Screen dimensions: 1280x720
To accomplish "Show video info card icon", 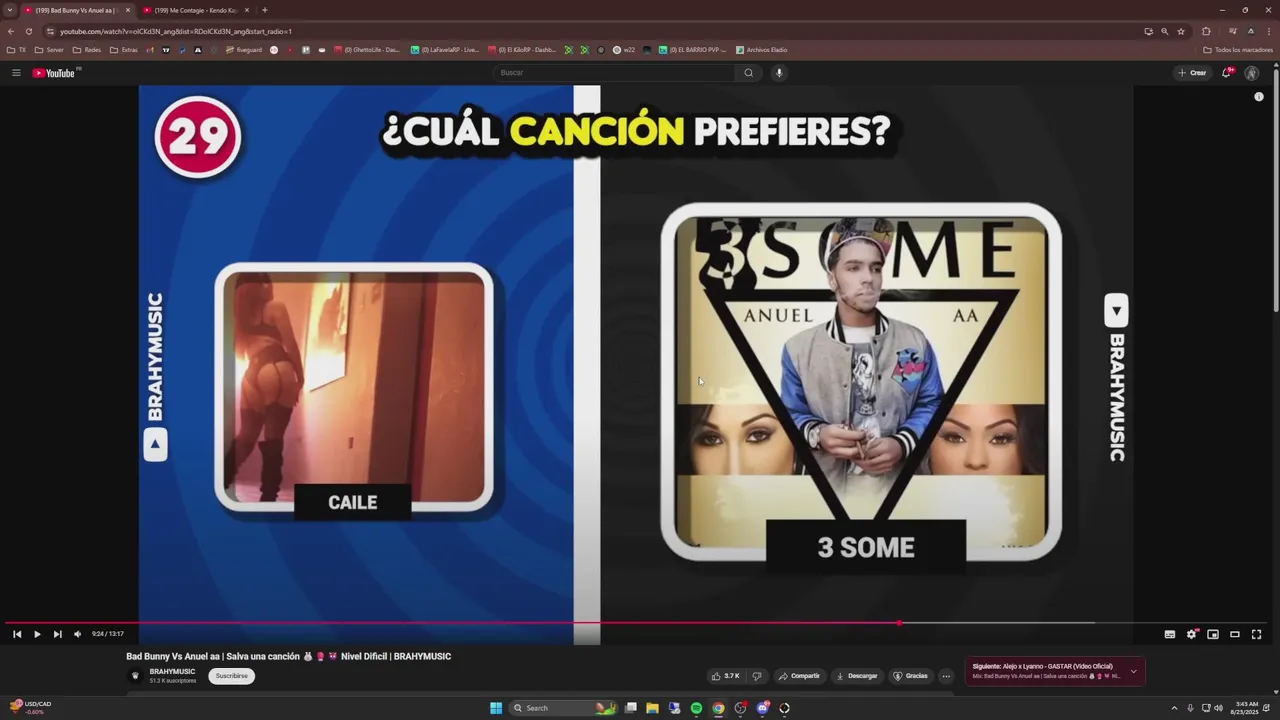I will [x=1259, y=97].
